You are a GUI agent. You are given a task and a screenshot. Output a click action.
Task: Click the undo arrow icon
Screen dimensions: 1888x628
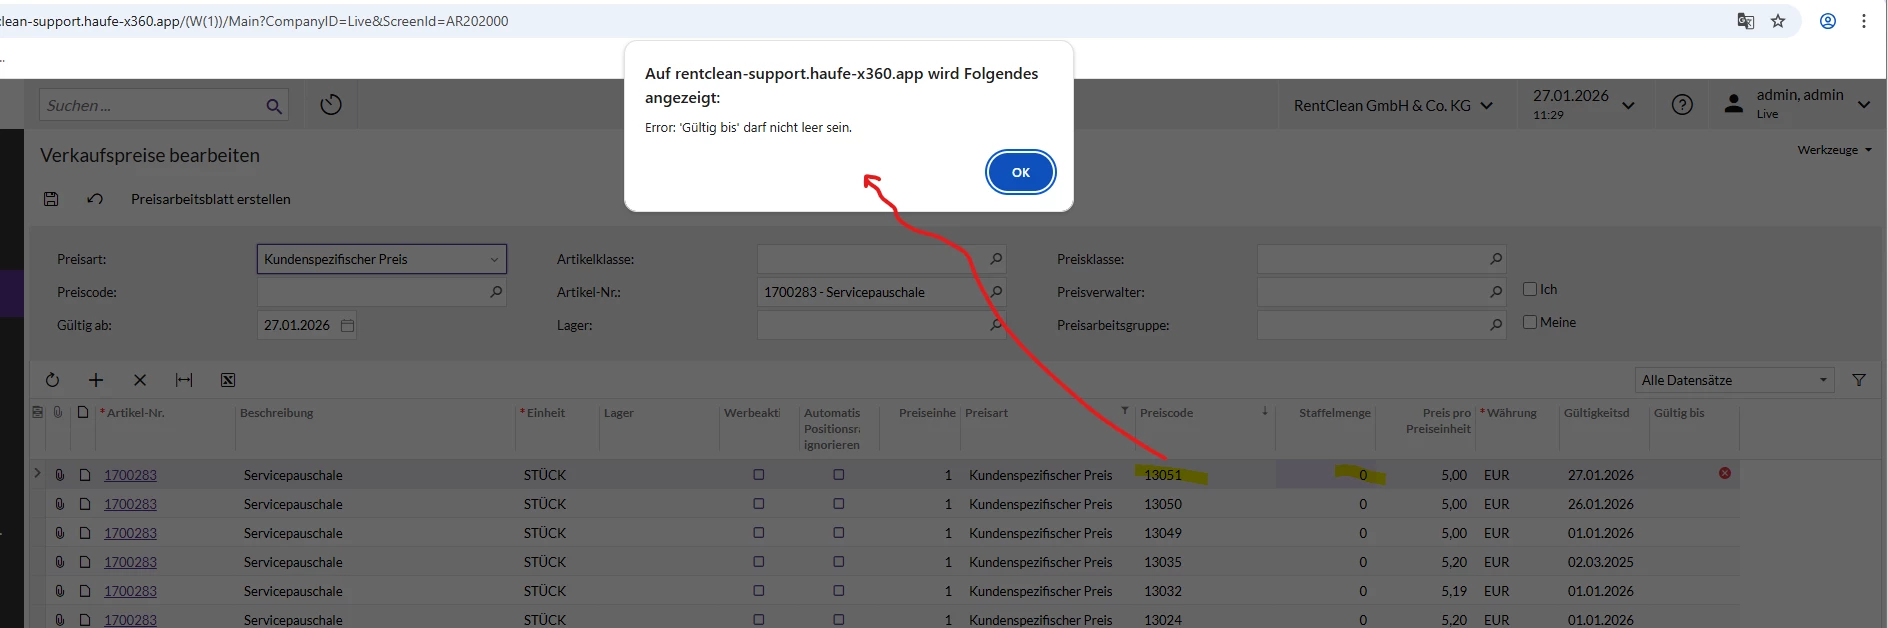click(95, 199)
